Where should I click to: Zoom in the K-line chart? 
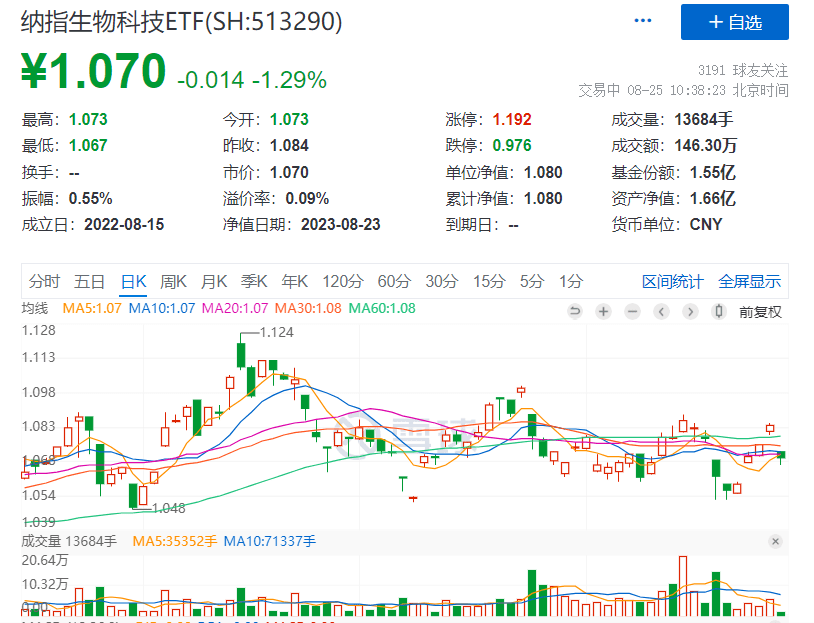(x=604, y=311)
